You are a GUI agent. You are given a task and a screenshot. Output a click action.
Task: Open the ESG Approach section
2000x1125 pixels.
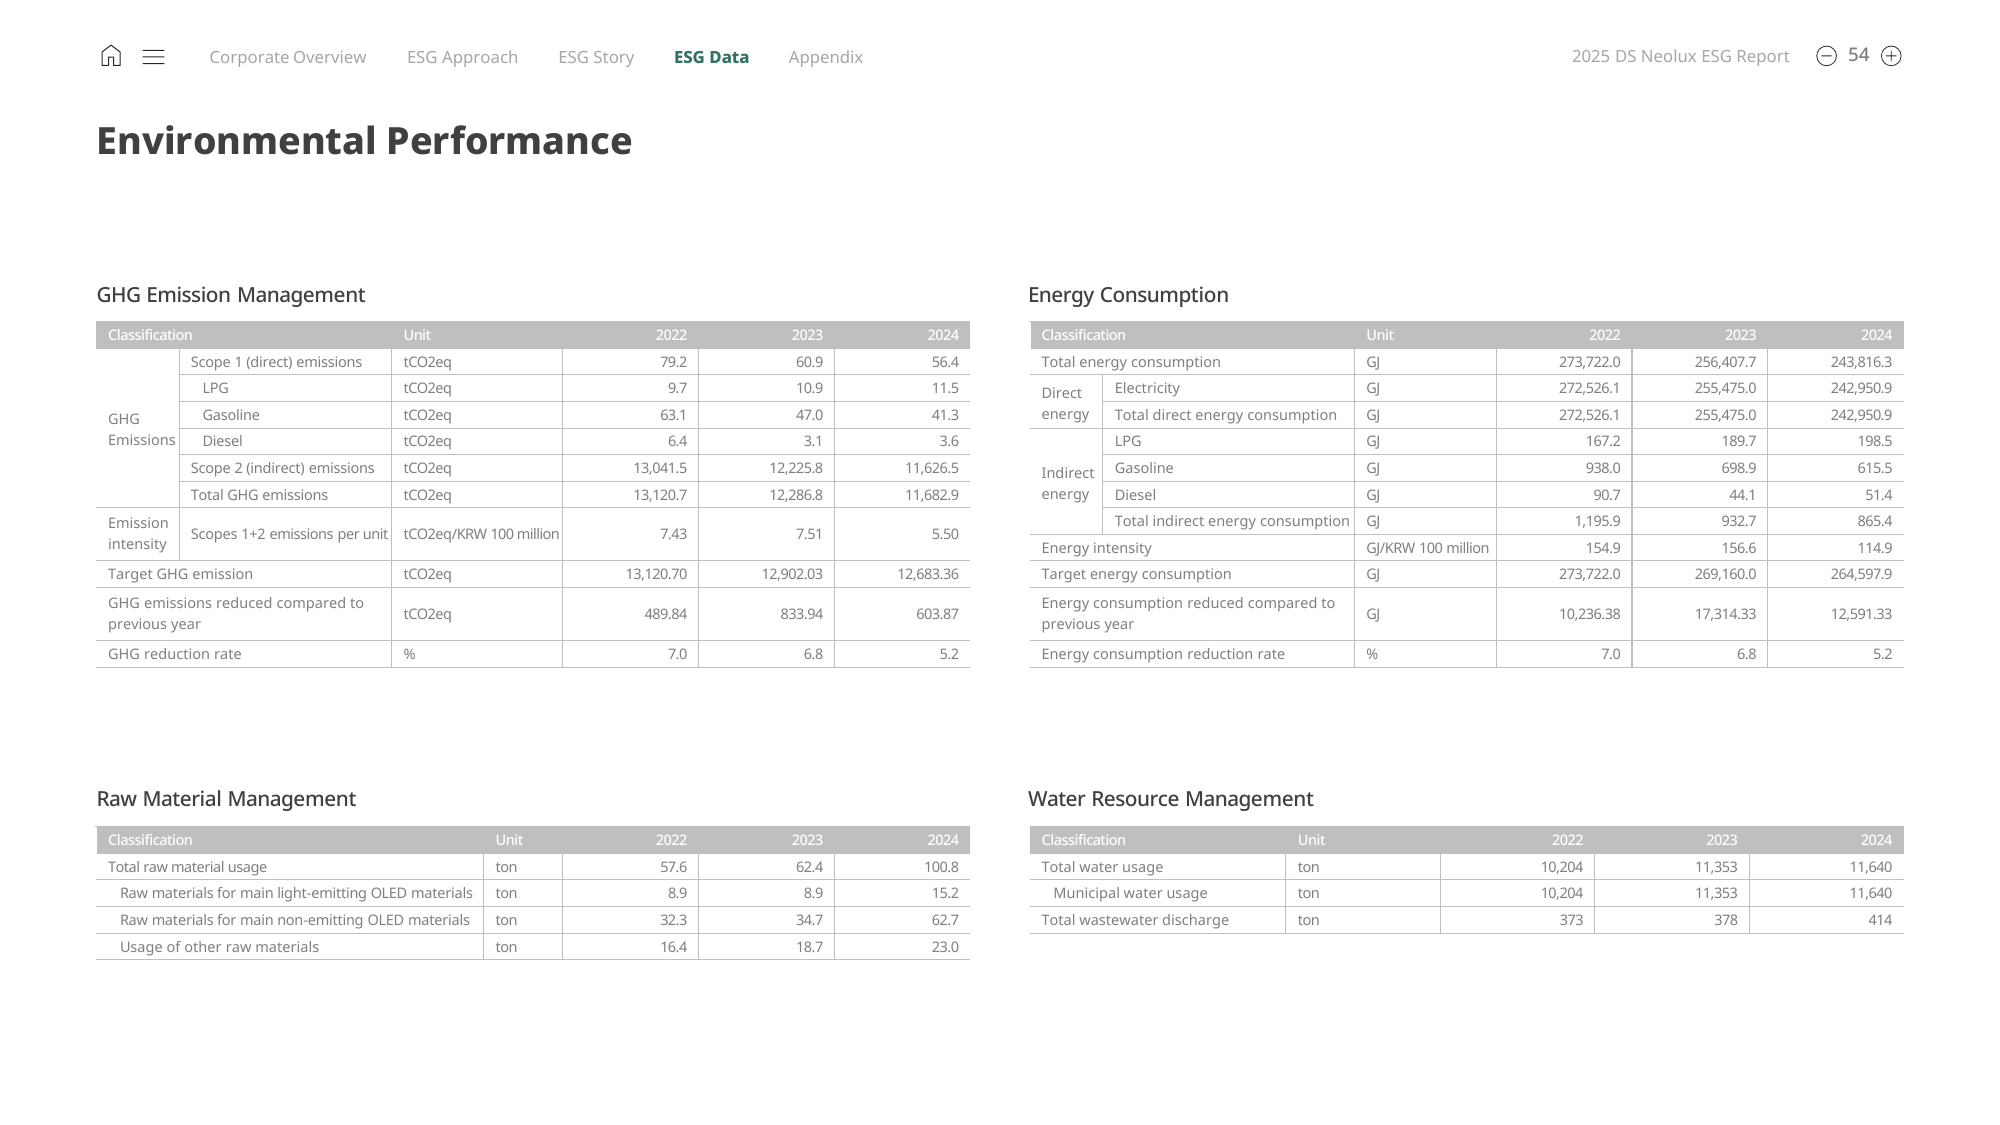[x=462, y=57]
